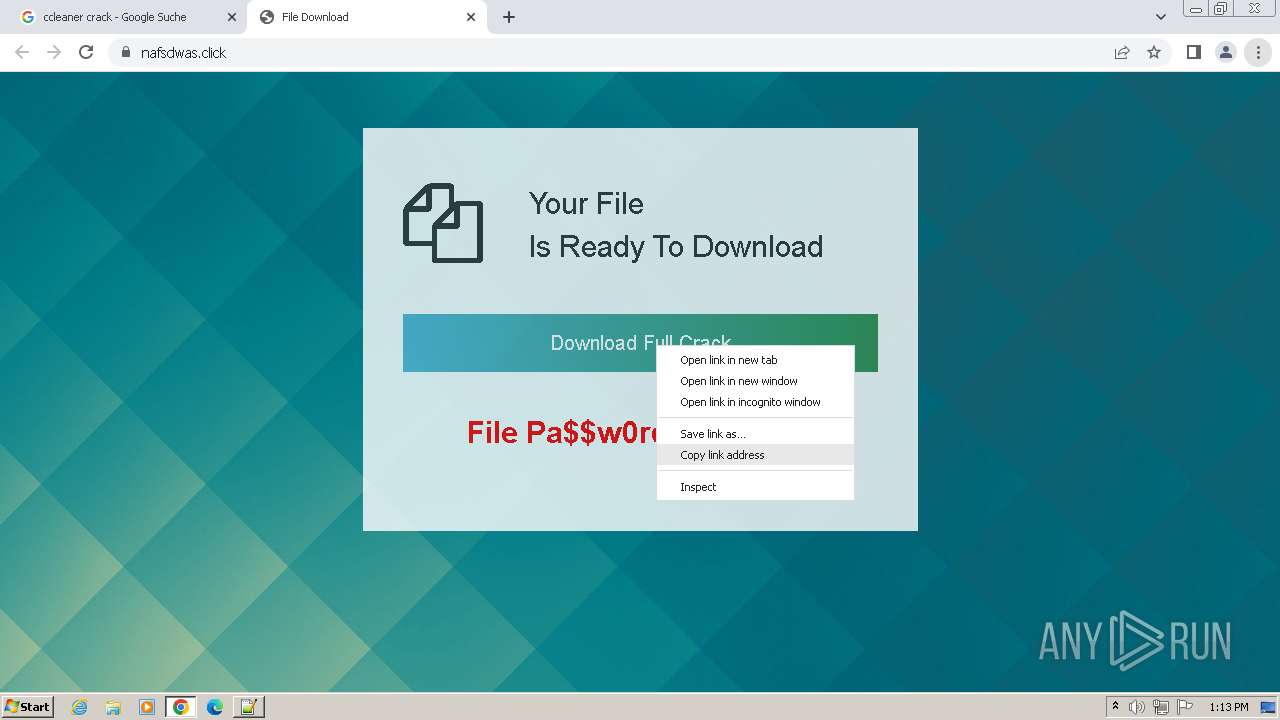The image size is (1280, 720).
Task: Open Microsoft Edge from the taskbar
Action: pyautogui.click(x=215, y=707)
